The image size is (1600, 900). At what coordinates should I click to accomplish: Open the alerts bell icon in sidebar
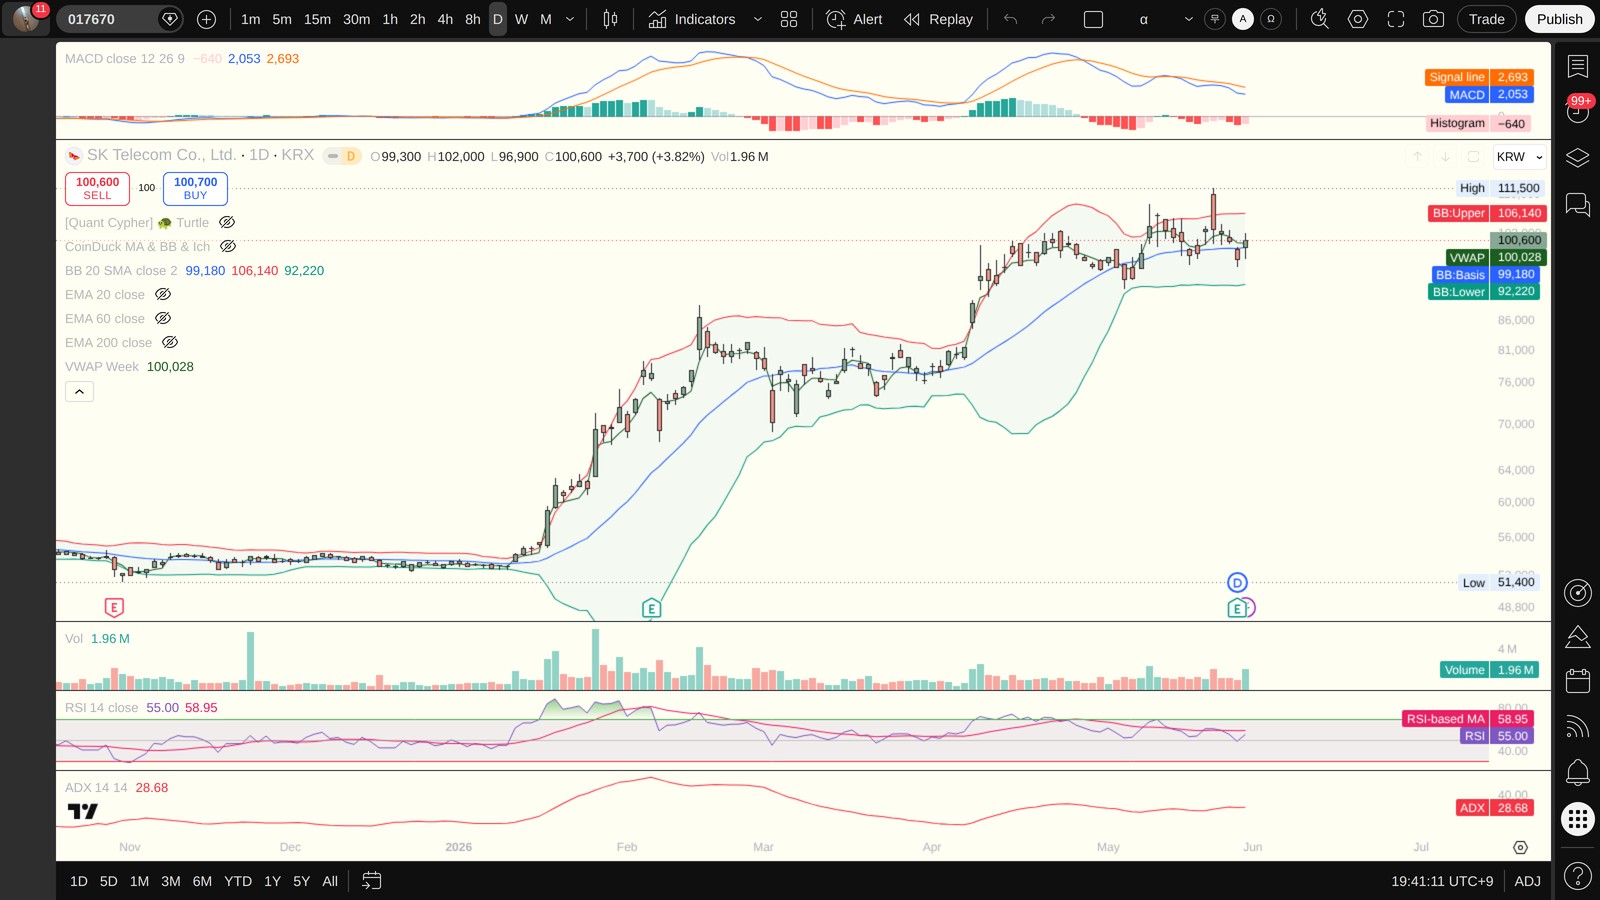coord(1577,772)
